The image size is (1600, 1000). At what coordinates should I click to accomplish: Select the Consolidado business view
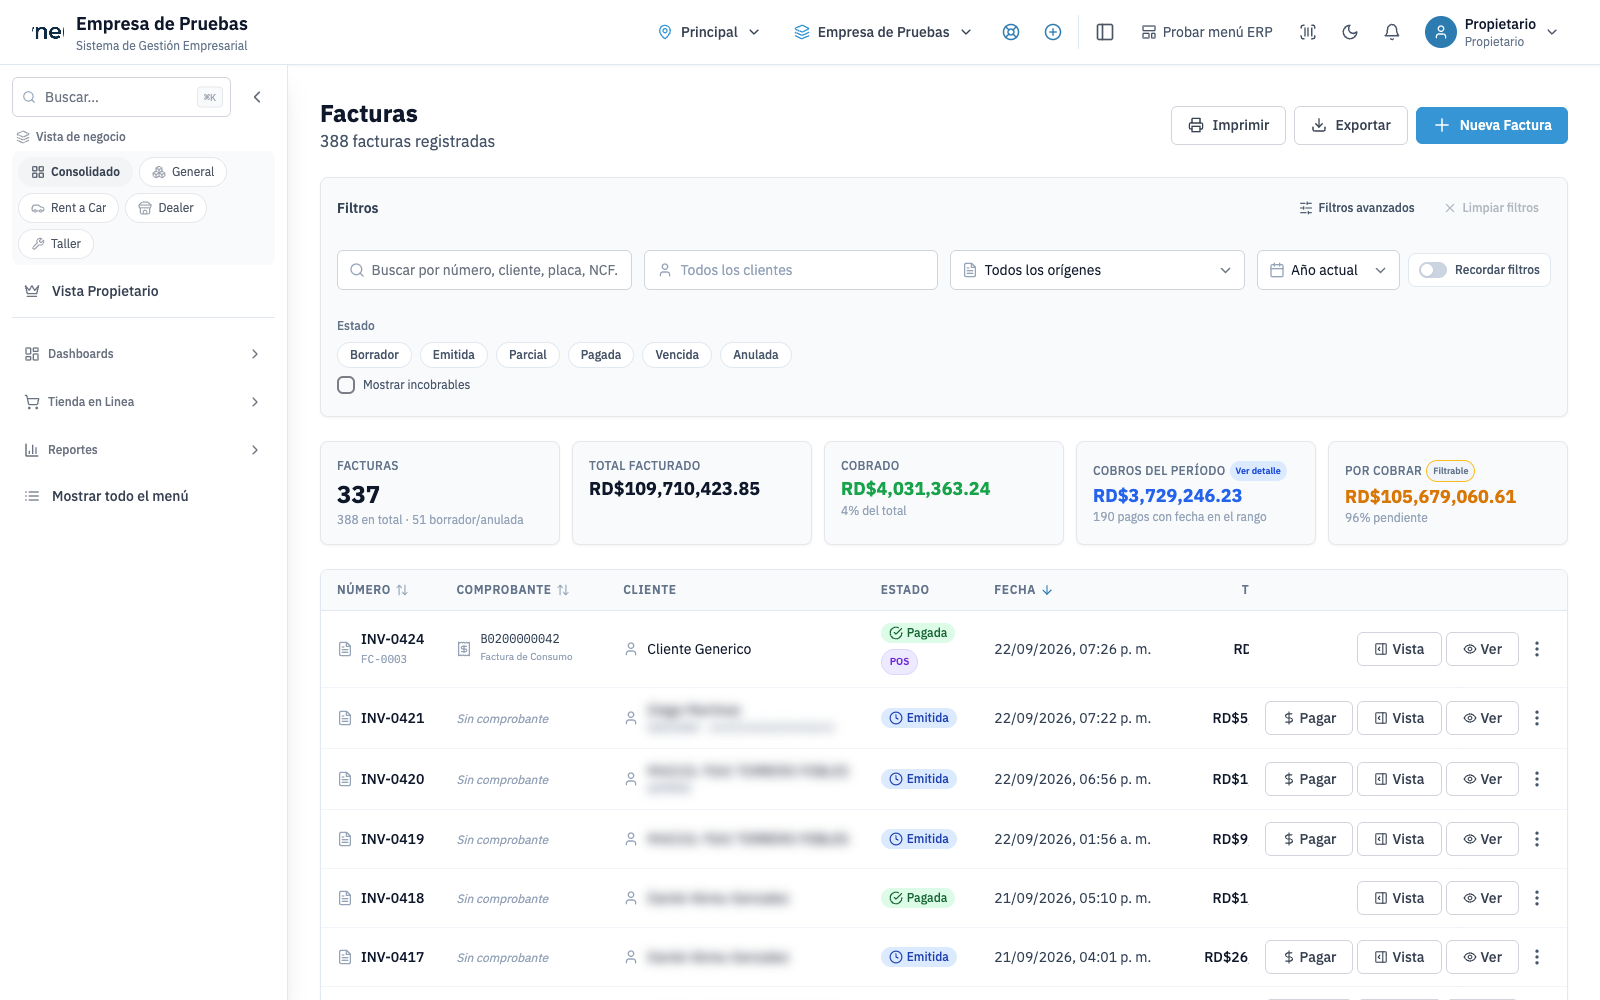[x=75, y=172]
